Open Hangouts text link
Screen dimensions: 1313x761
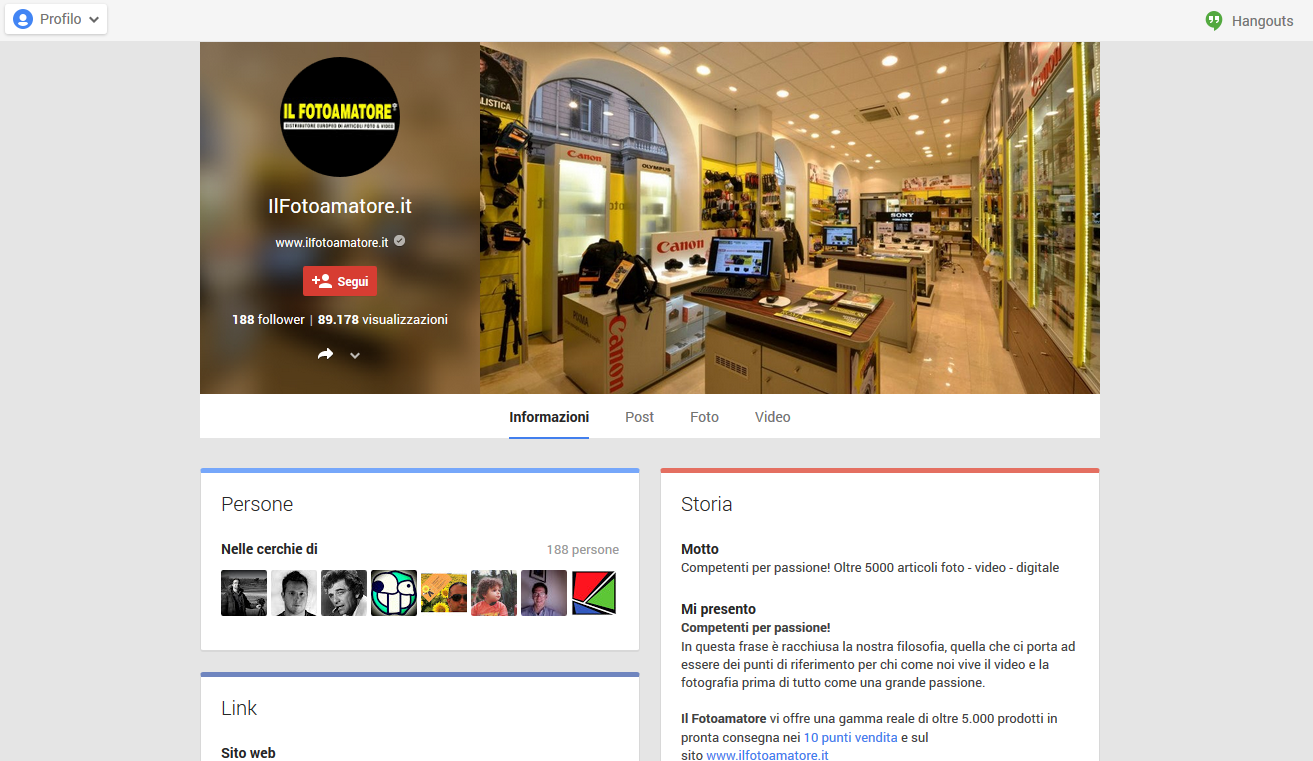click(x=1262, y=21)
